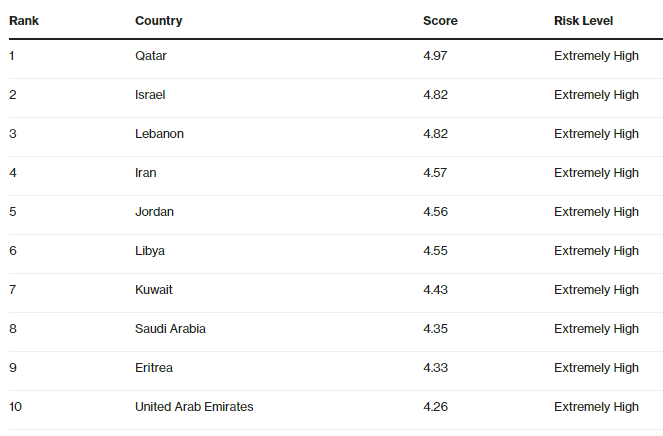Image resolution: width=663 pixels, height=436 pixels.
Task: Click the Country column header
Action: tap(159, 21)
